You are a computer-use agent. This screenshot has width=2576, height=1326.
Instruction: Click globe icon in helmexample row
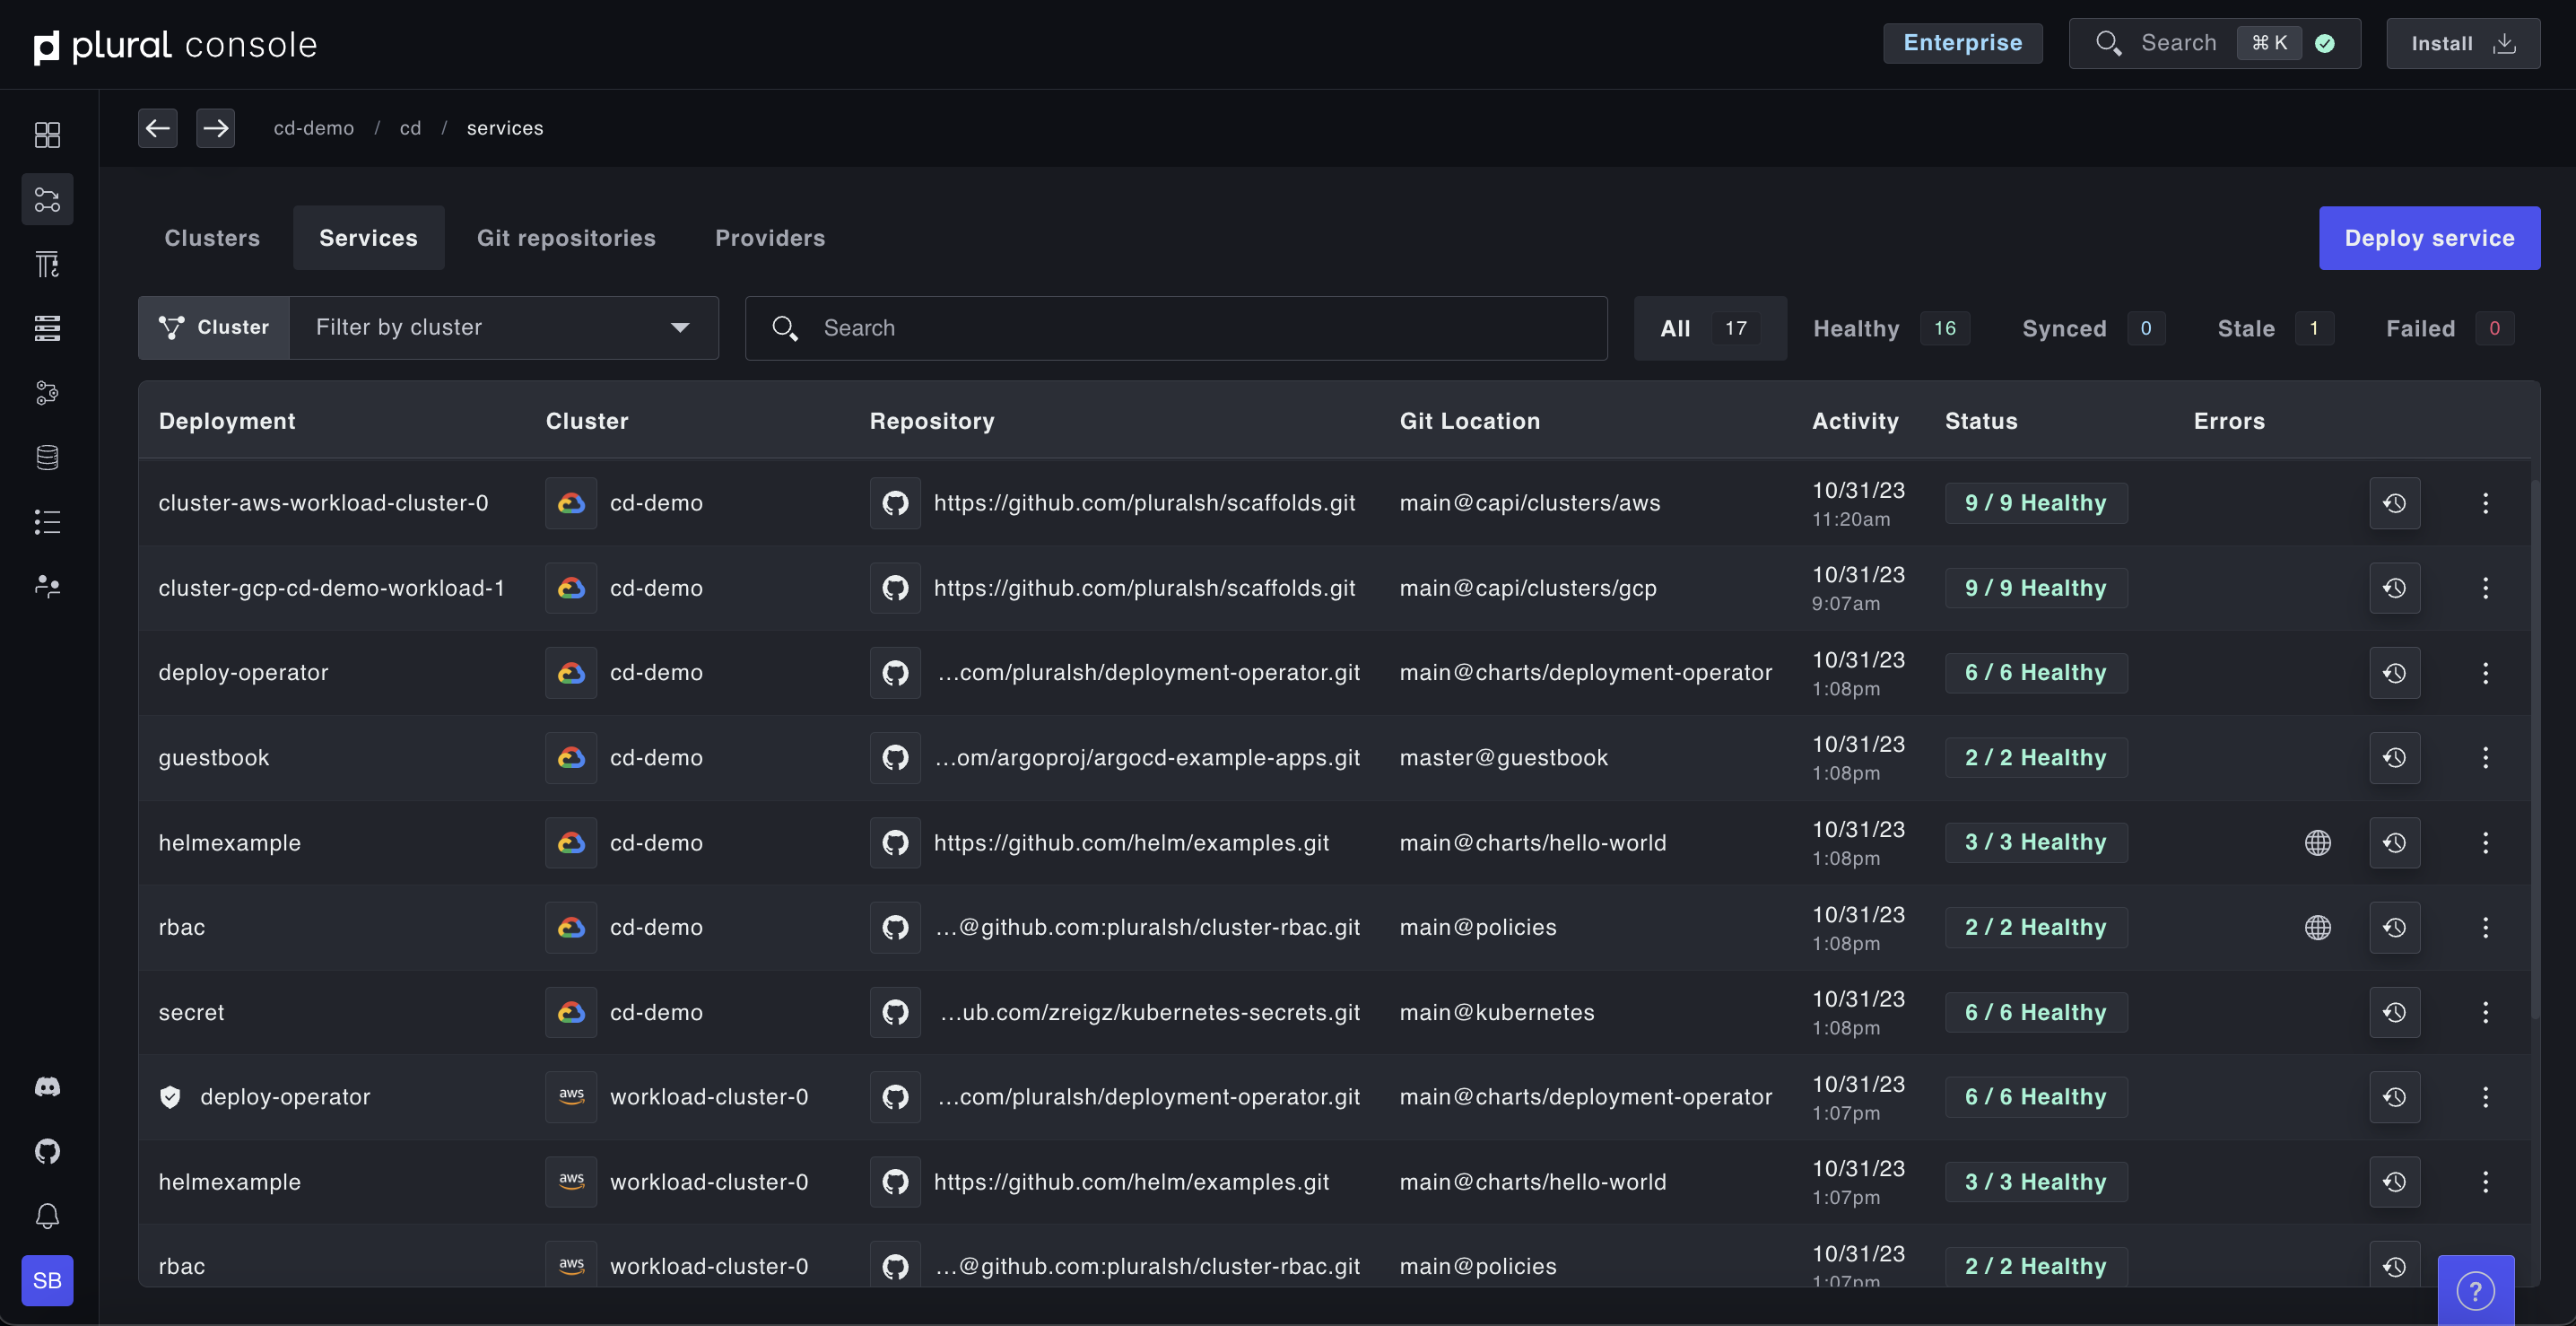2317,843
